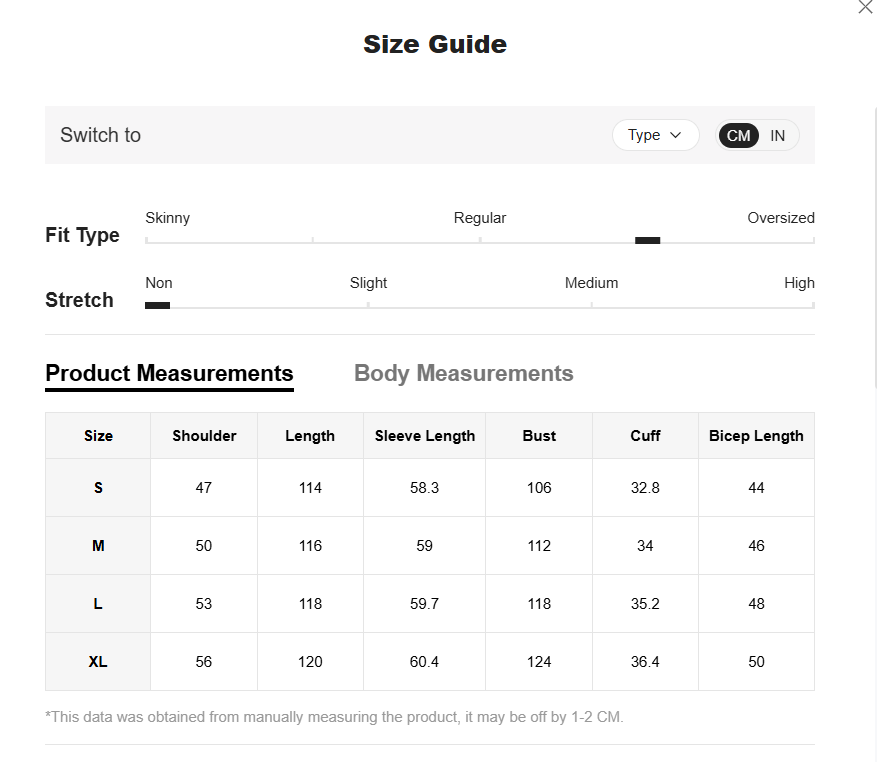Screen dimensions: 877x762
Task: Click the Bicep Length column header
Action: coord(756,436)
